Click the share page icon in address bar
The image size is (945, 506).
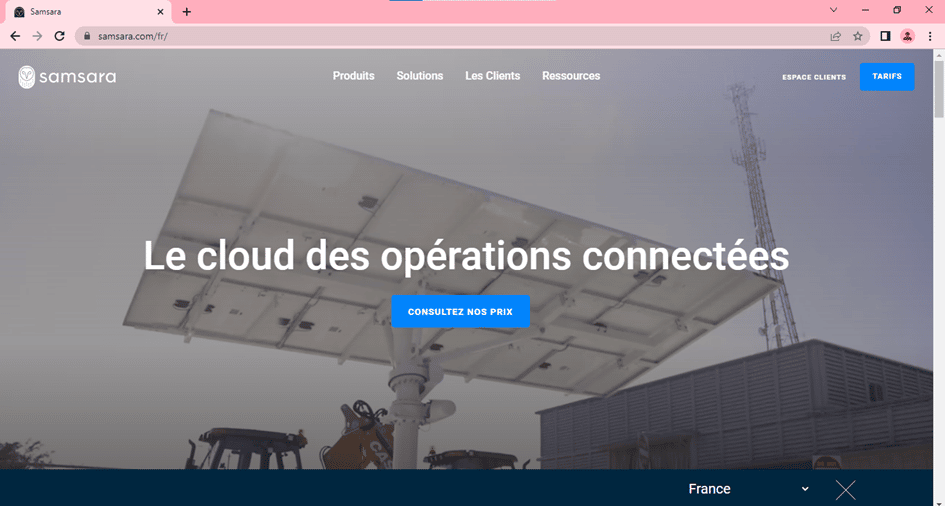[x=835, y=36]
